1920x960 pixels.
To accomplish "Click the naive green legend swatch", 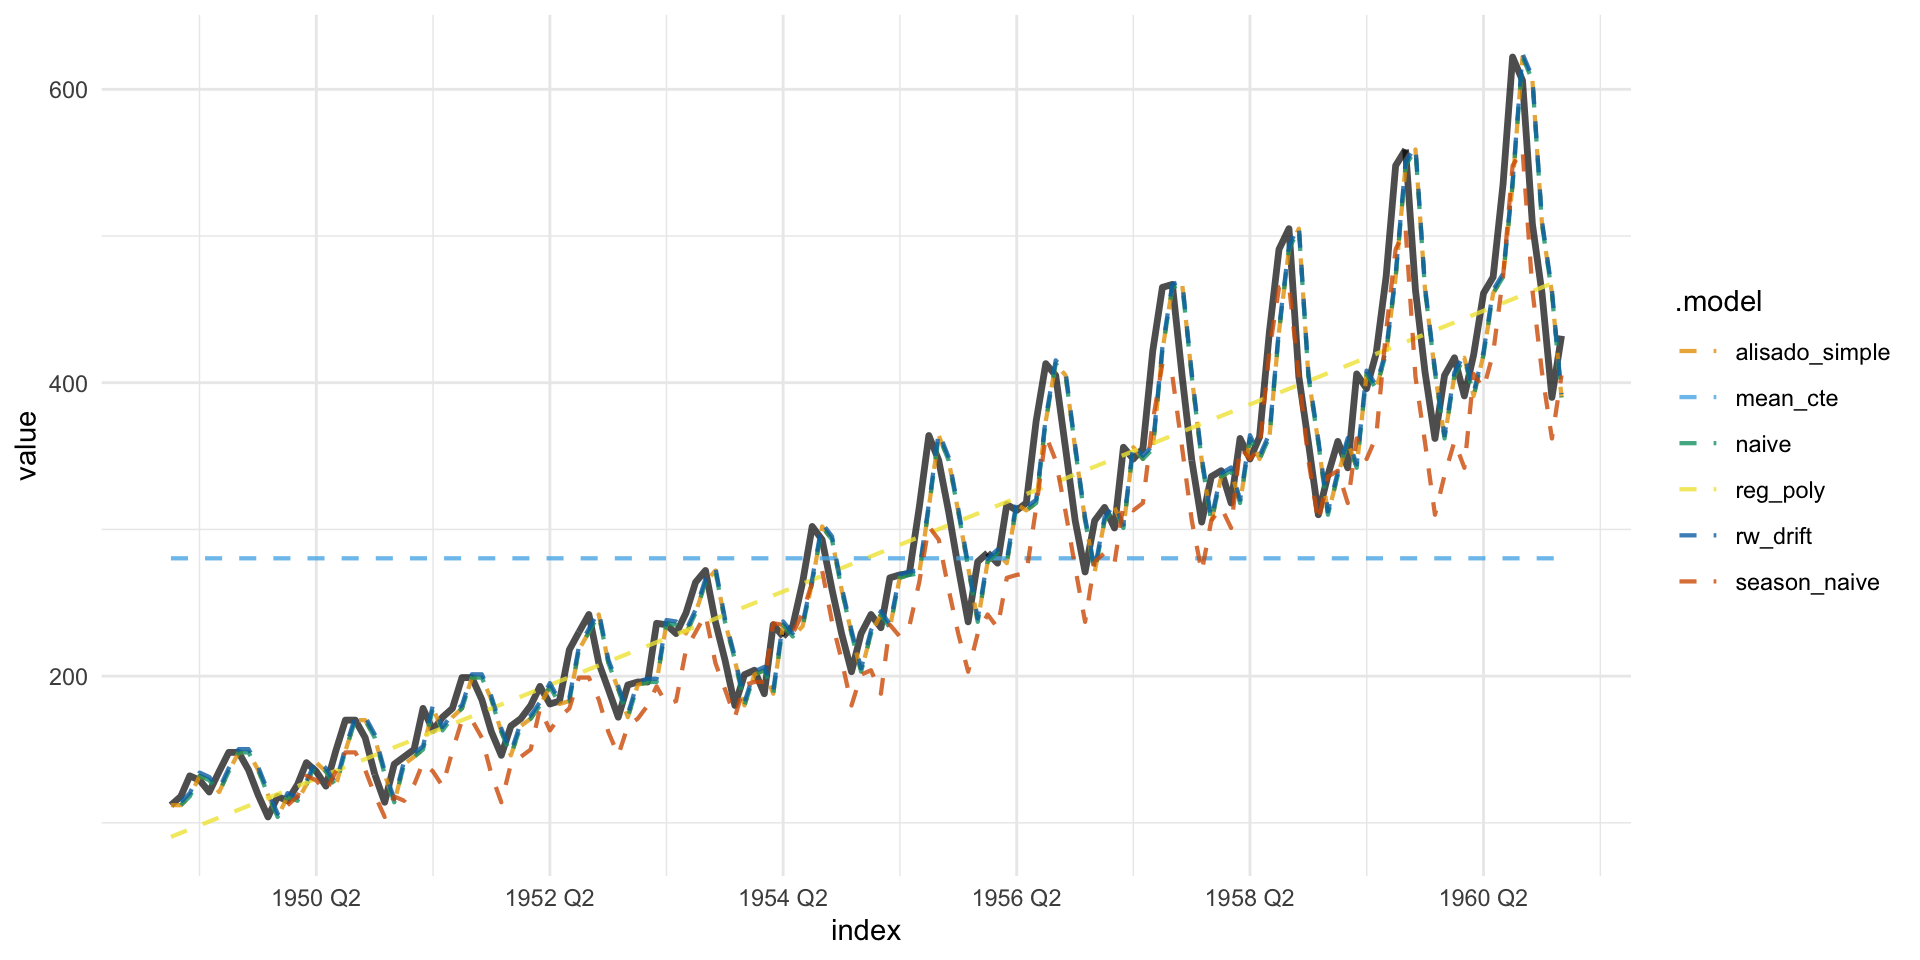I will 1698,444.
